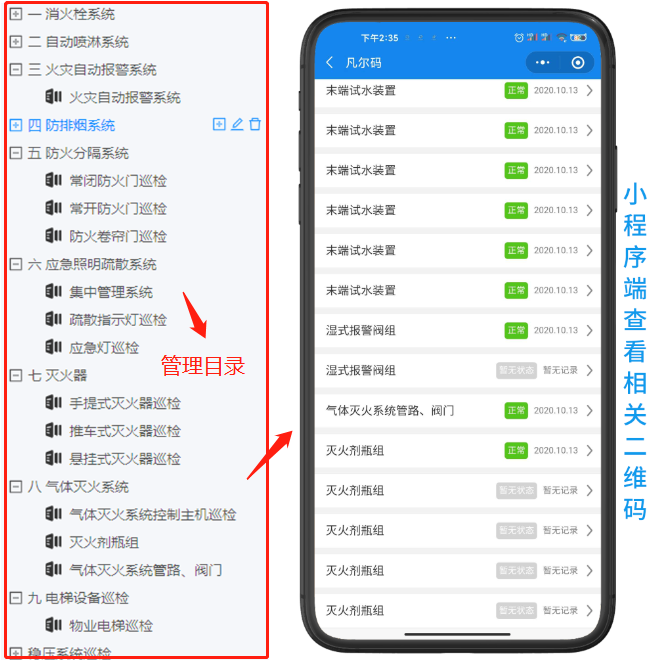Click the add child icon beside 四 防排烟系统
The image size is (658, 660).
click(x=219, y=124)
